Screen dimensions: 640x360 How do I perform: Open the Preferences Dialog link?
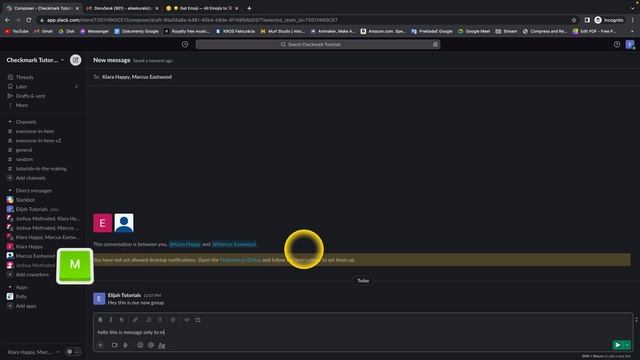tap(240, 260)
